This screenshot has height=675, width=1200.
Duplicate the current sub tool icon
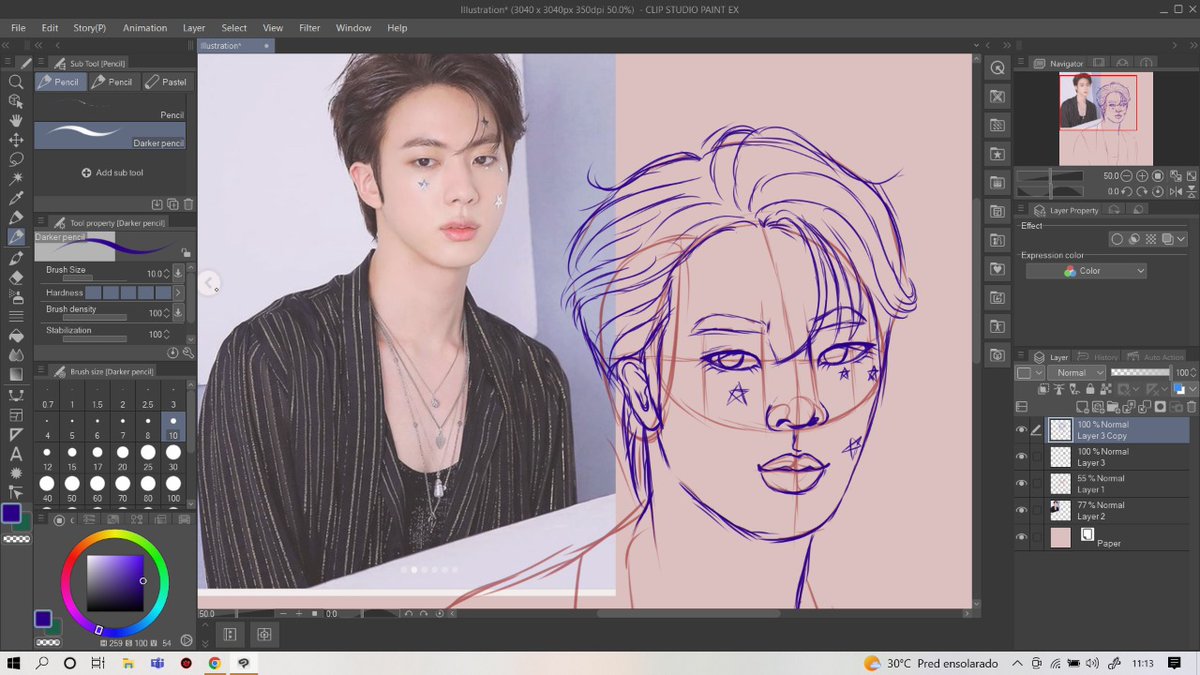click(173, 204)
